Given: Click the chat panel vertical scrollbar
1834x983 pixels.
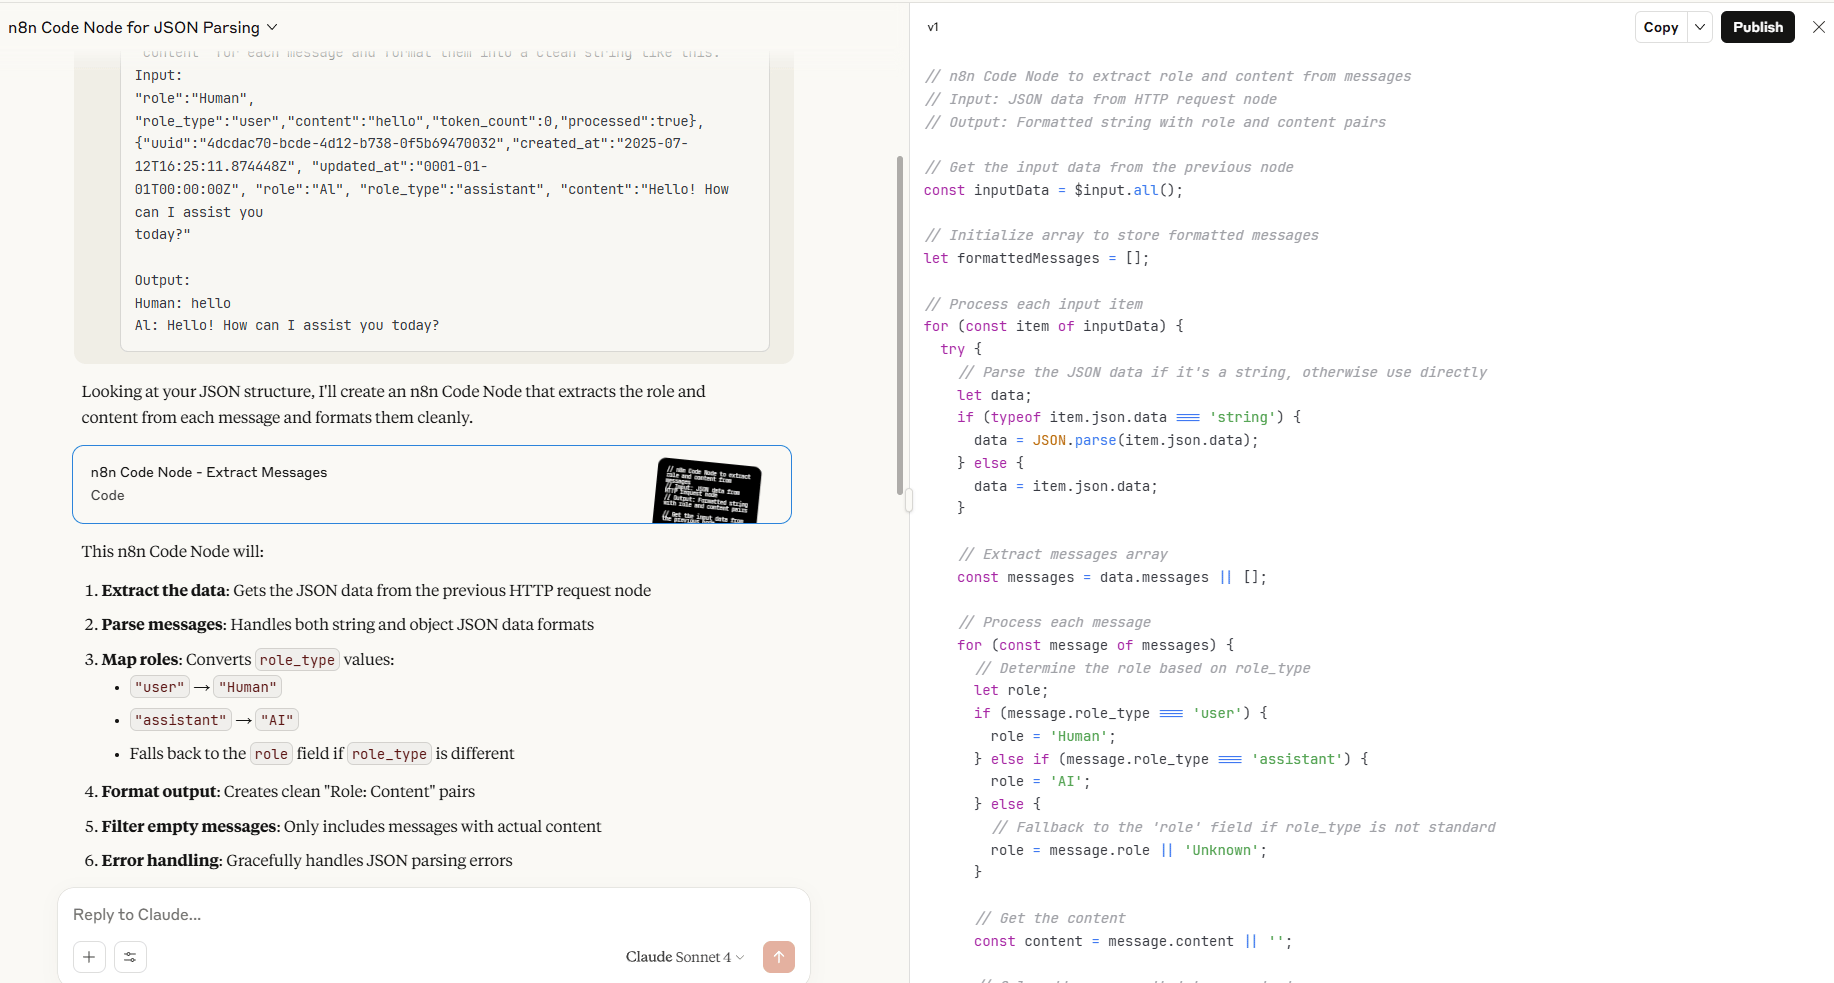Looking at the screenshot, I should click(x=900, y=325).
